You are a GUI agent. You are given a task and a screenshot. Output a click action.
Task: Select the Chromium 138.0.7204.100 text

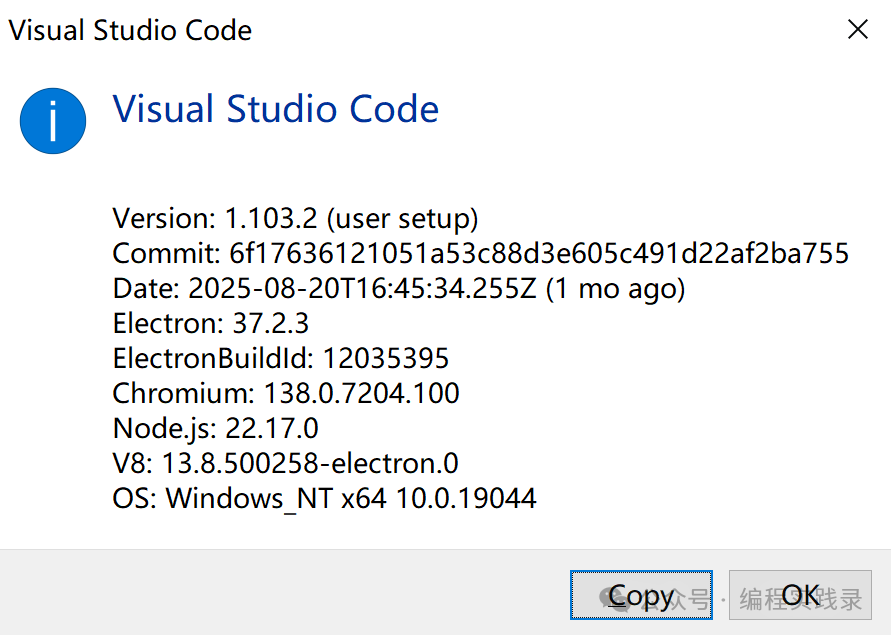pos(285,393)
